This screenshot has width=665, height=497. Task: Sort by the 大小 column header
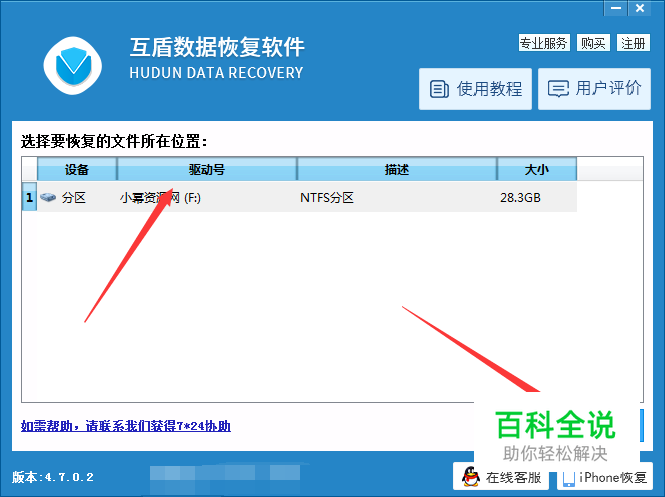tap(536, 169)
